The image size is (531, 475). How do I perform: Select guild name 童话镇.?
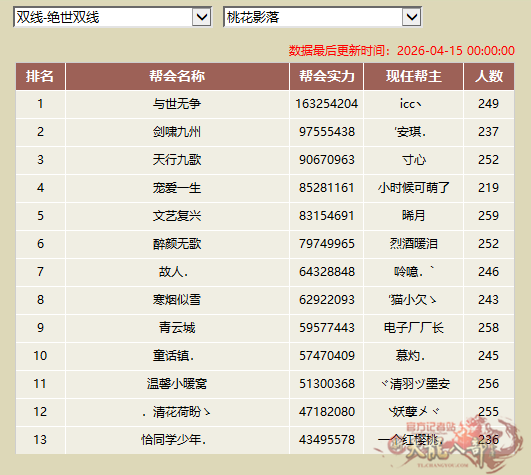click(x=173, y=356)
